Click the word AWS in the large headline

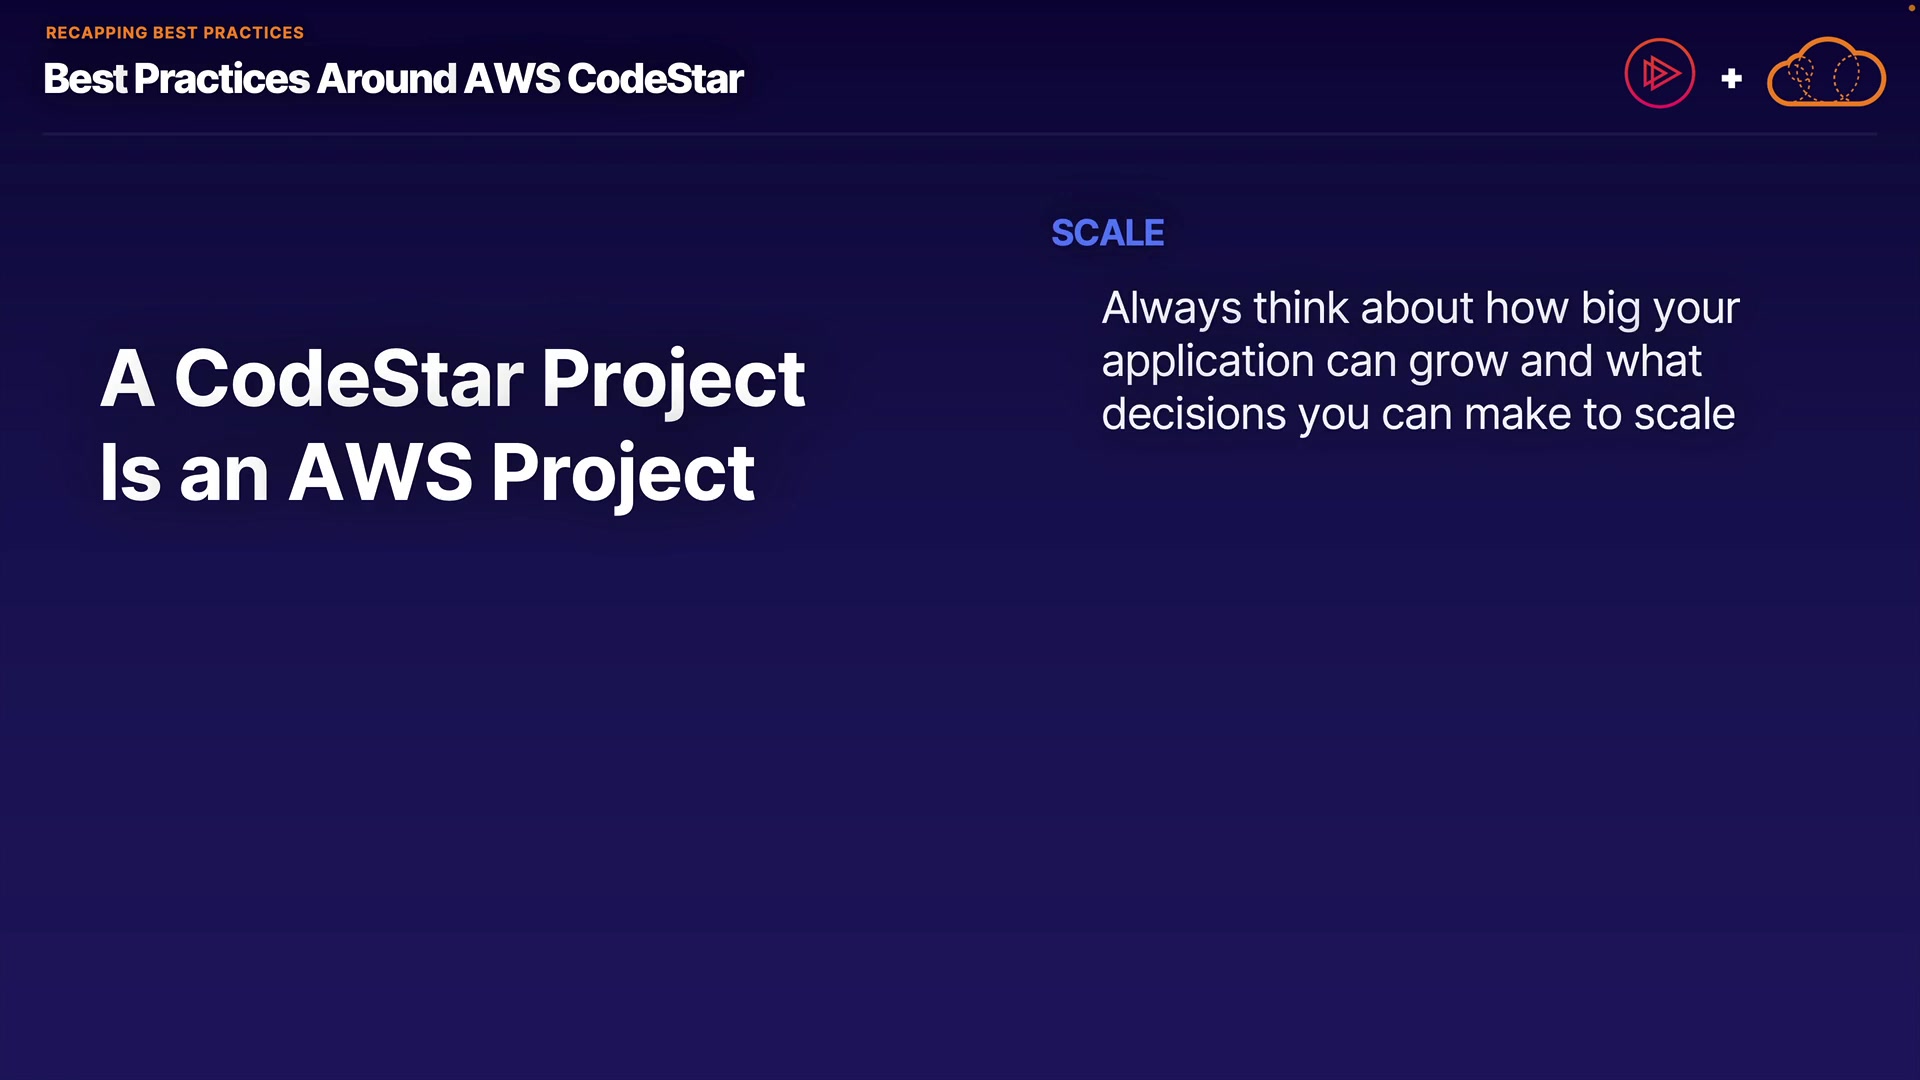pos(380,472)
